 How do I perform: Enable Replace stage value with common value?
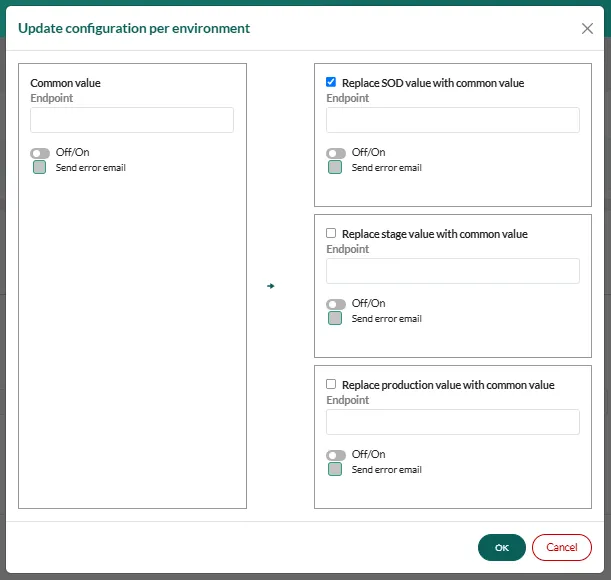click(331, 234)
